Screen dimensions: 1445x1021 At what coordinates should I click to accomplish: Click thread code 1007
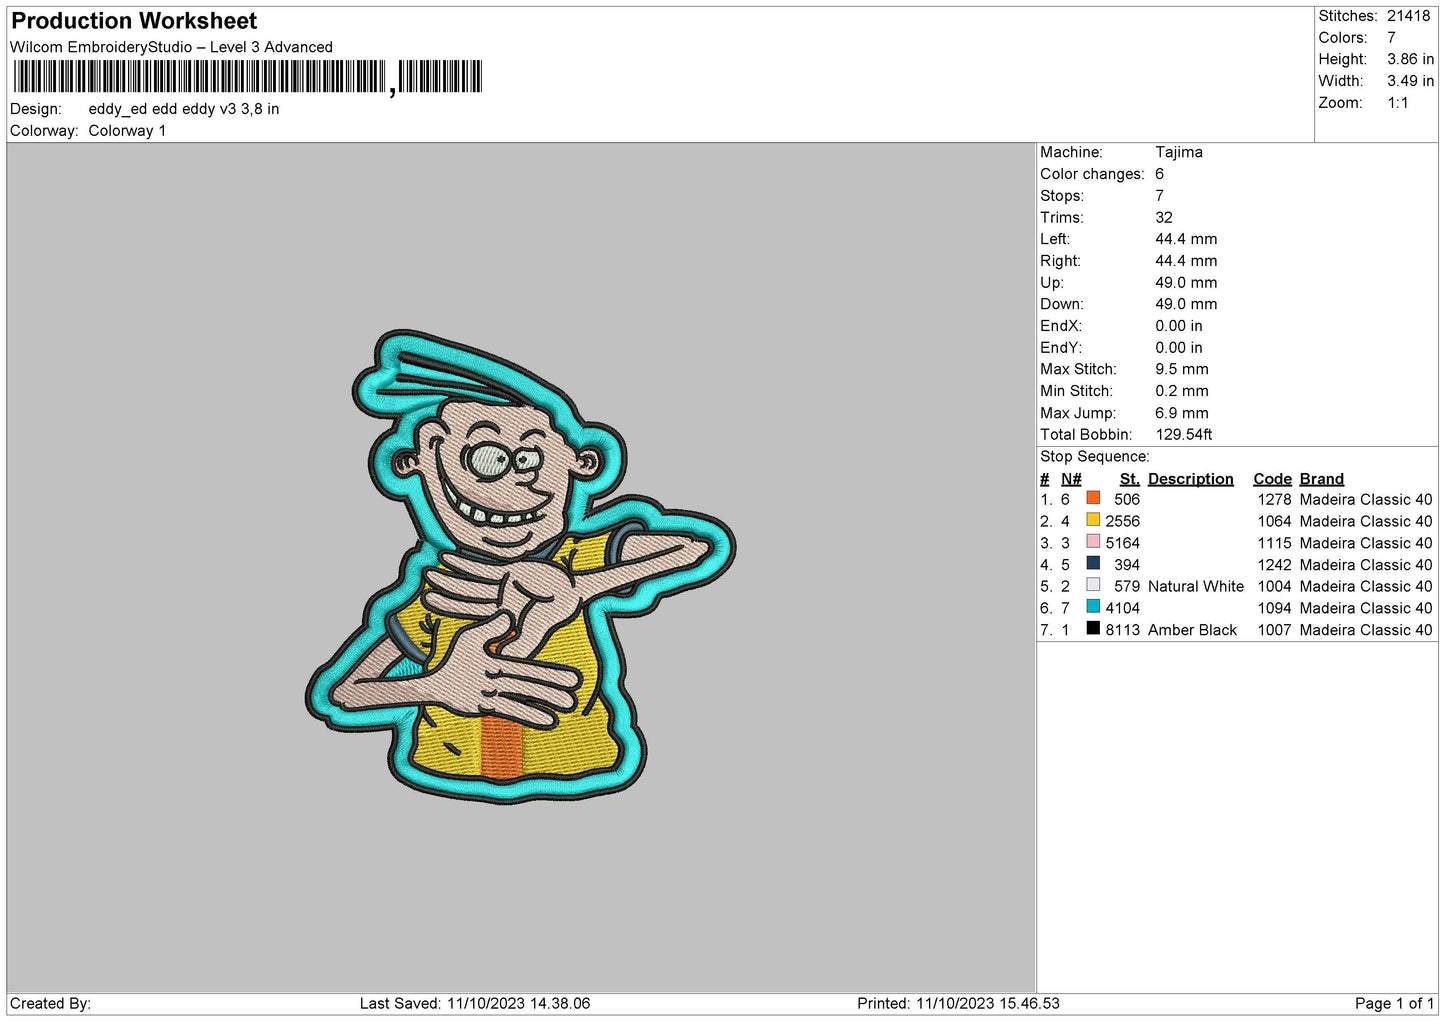pos(1275,630)
